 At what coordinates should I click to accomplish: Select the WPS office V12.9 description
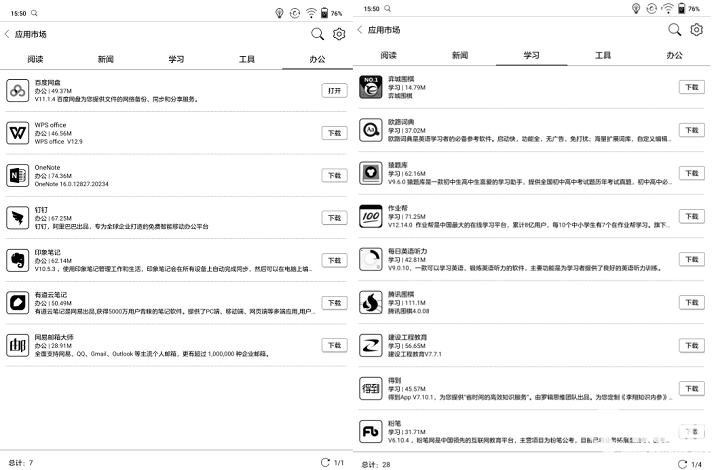[59, 142]
